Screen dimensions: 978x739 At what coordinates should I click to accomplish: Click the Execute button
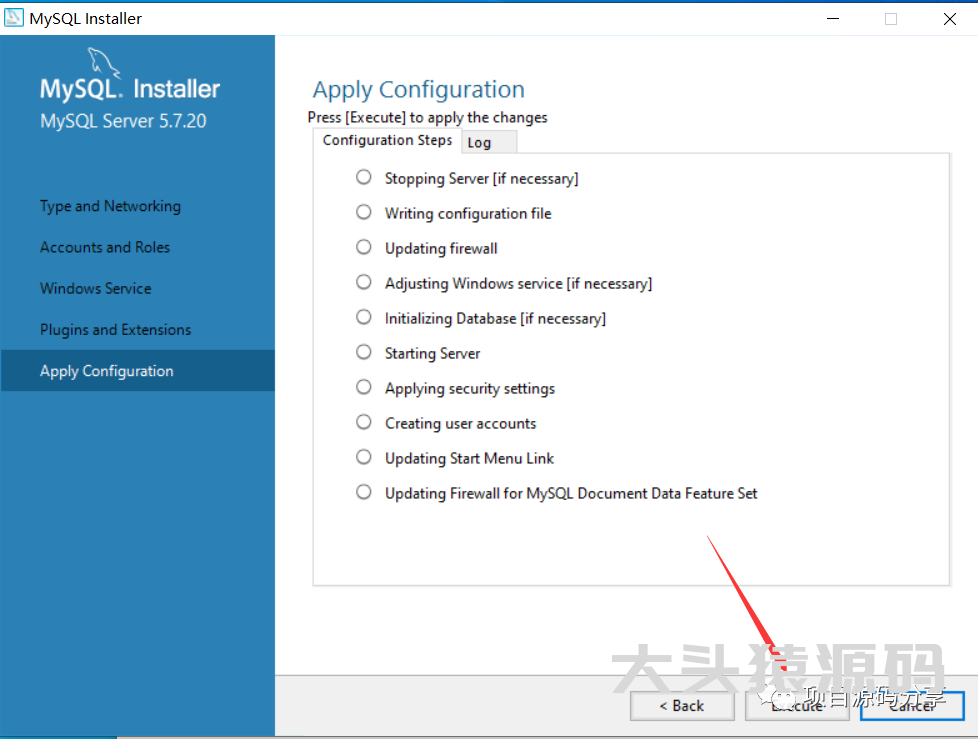(x=797, y=705)
